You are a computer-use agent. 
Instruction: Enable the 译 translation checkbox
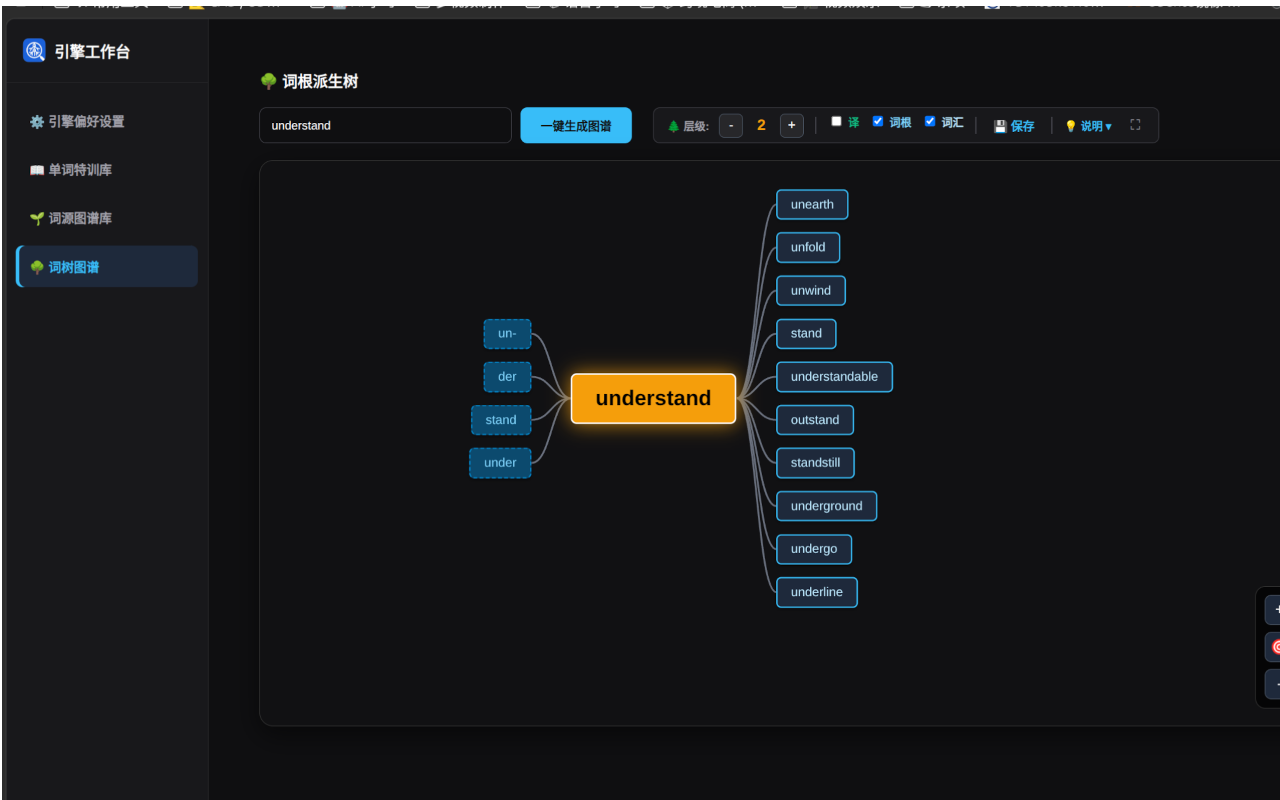[x=836, y=122]
